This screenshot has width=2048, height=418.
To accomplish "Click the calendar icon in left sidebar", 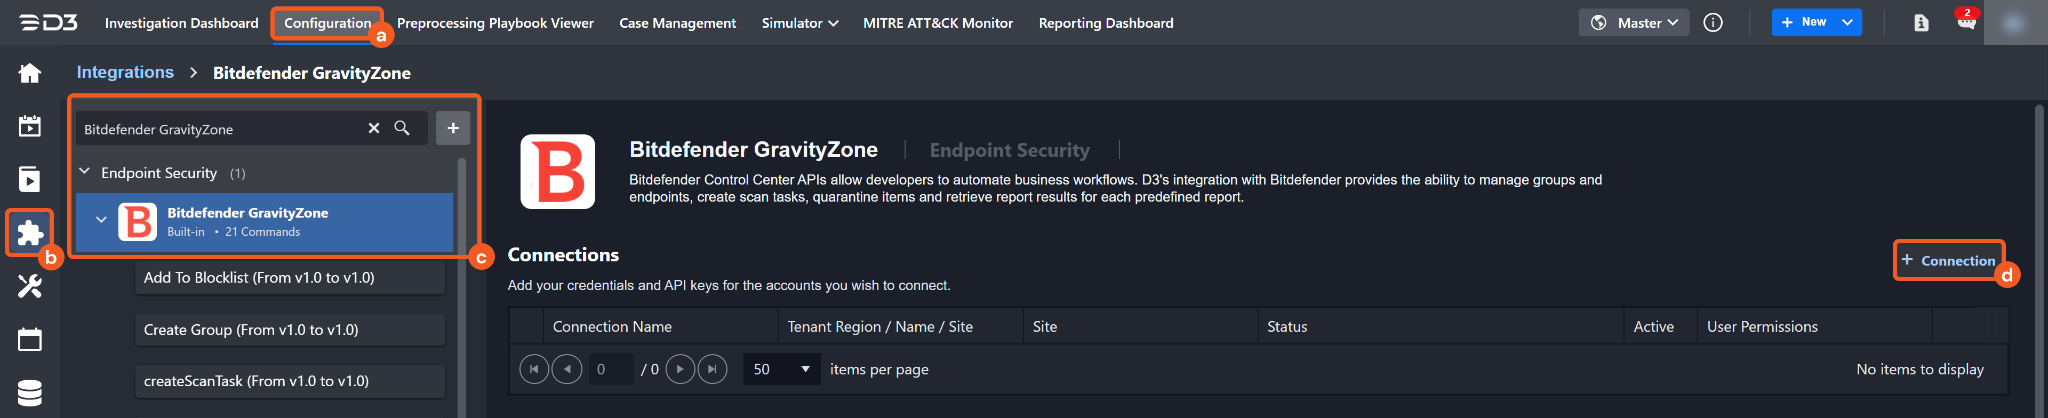I will click(x=30, y=340).
